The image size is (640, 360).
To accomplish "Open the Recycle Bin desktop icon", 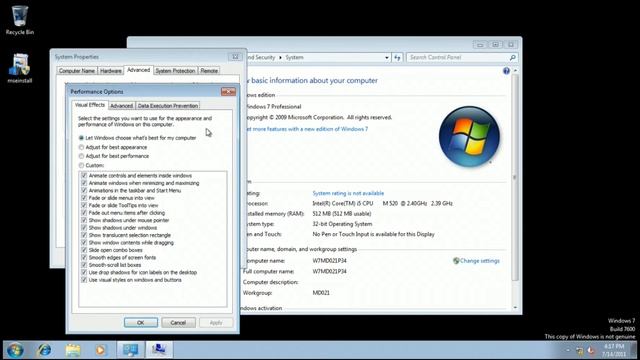I will (19, 20).
